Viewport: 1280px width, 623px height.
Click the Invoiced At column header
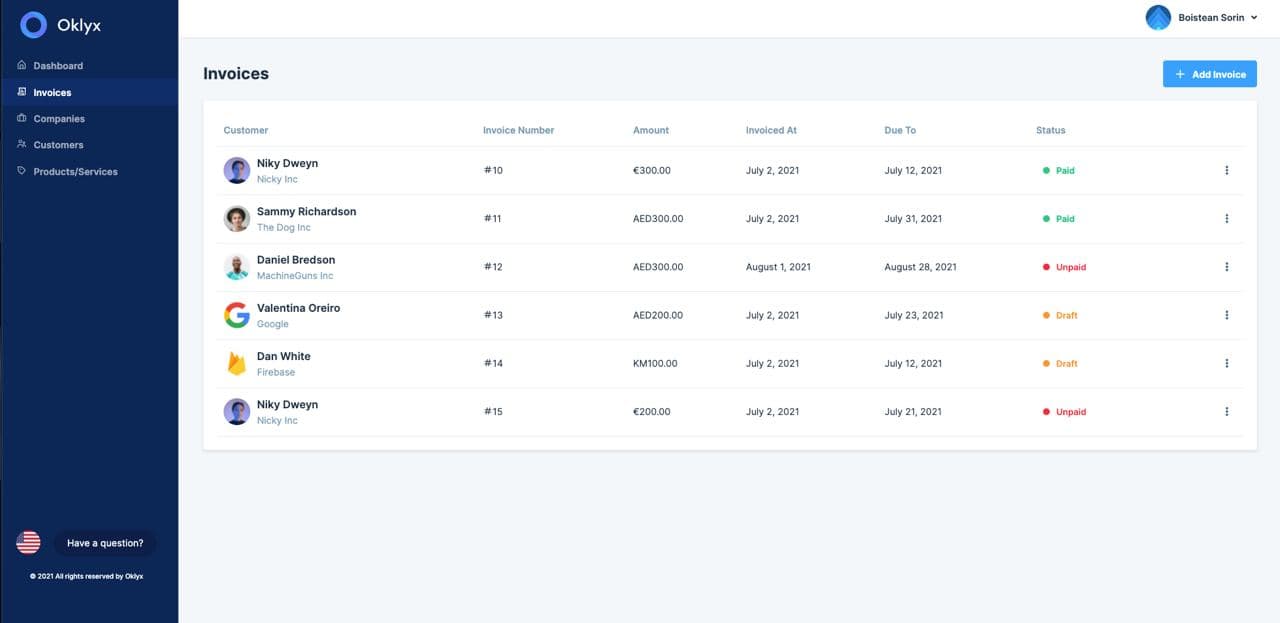[x=771, y=130]
